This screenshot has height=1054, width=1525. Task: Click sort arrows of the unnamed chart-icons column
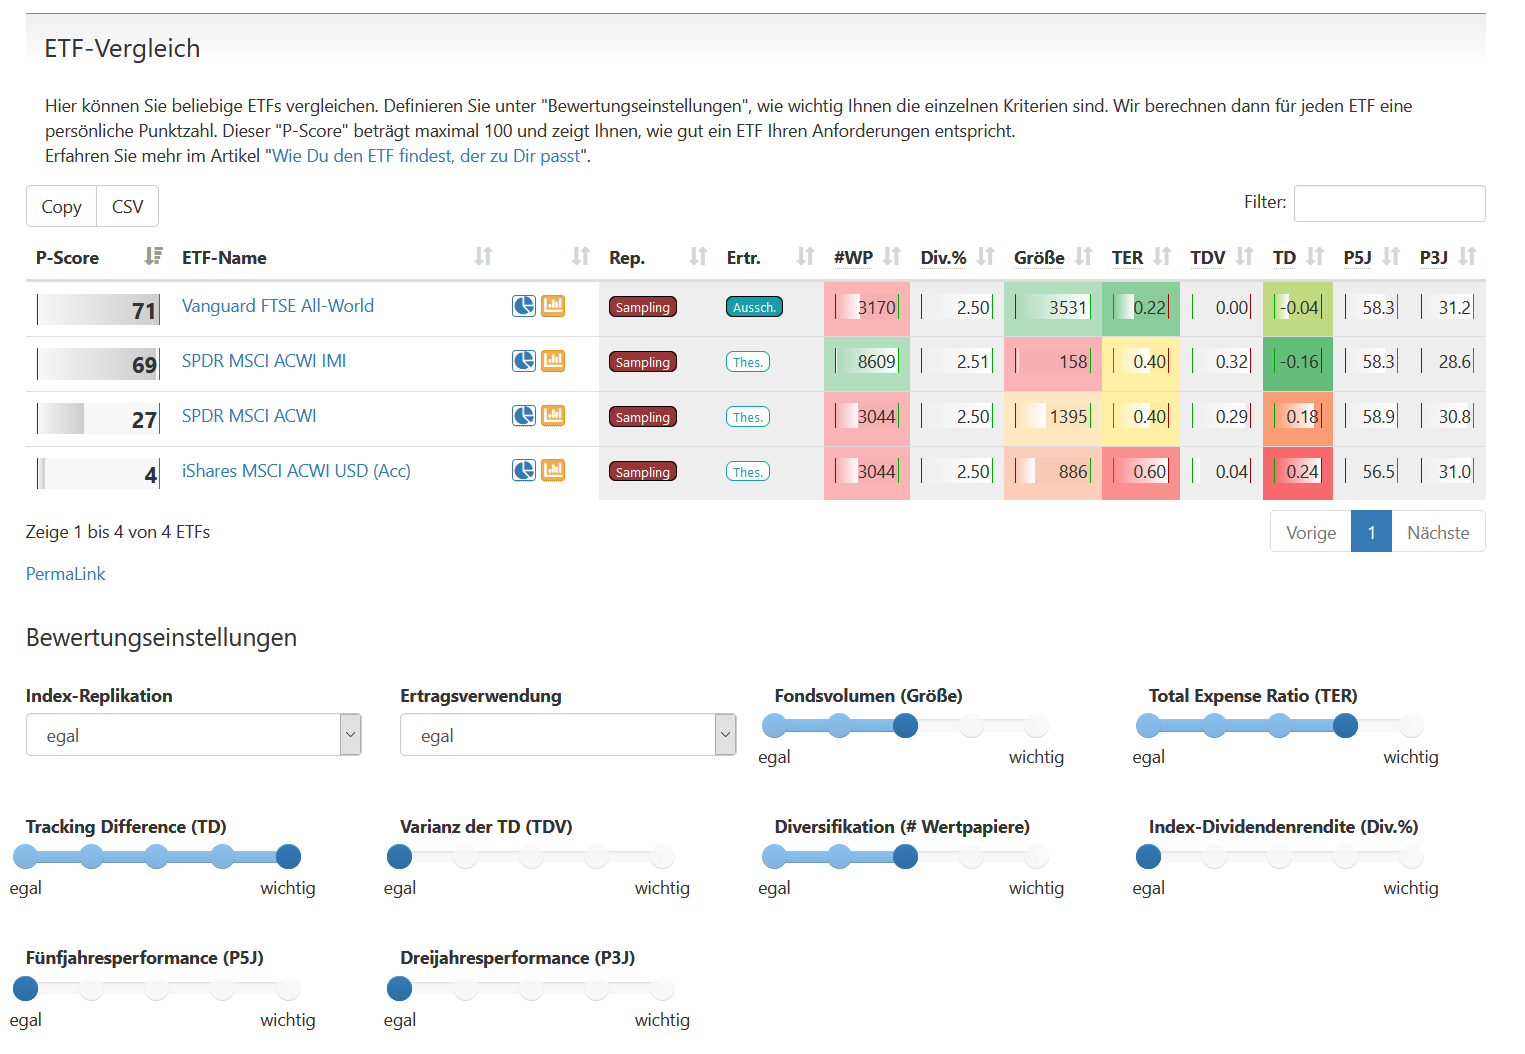(581, 257)
